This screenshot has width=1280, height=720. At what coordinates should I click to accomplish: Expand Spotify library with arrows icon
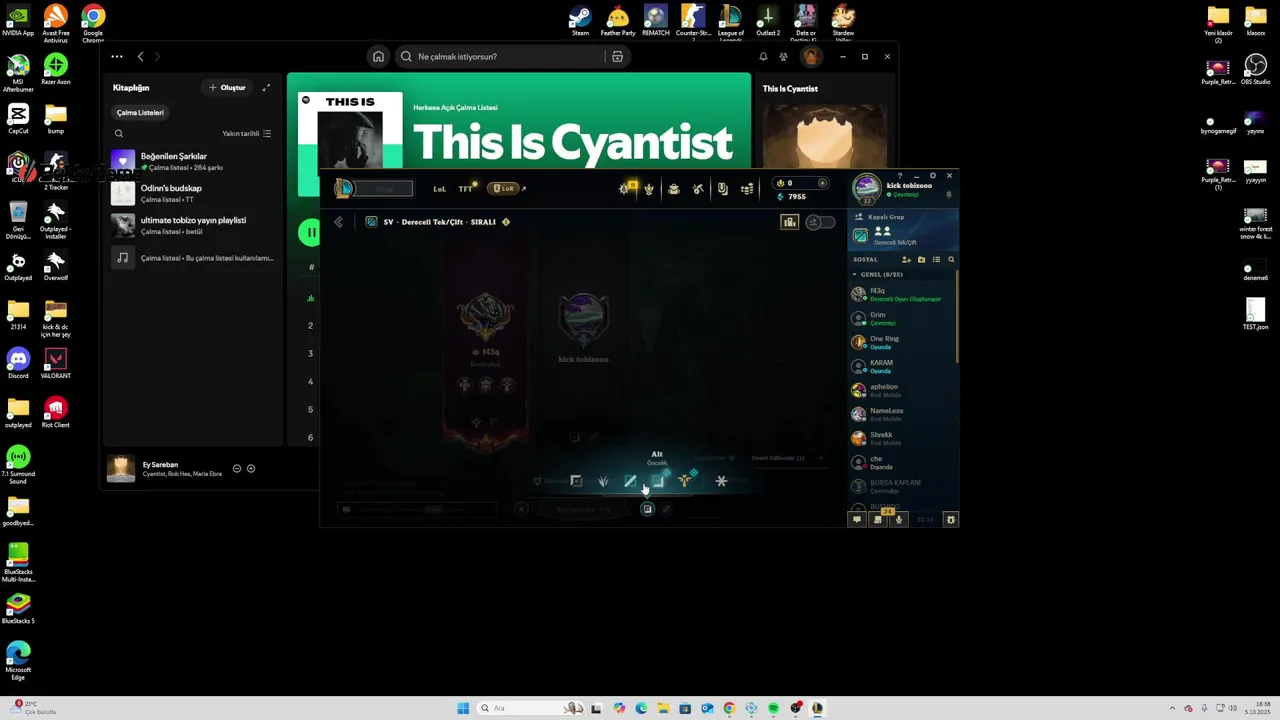[266, 88]
